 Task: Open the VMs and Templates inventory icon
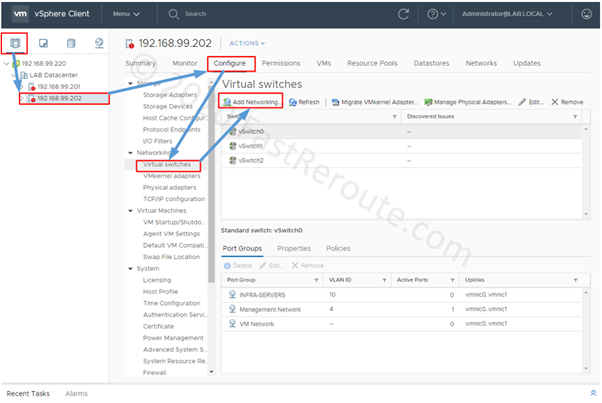coord(43,43)
